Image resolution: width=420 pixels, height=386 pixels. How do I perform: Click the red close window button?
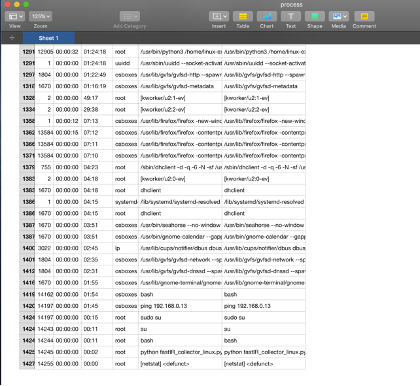pyautogui.click(x=7, y=4)
